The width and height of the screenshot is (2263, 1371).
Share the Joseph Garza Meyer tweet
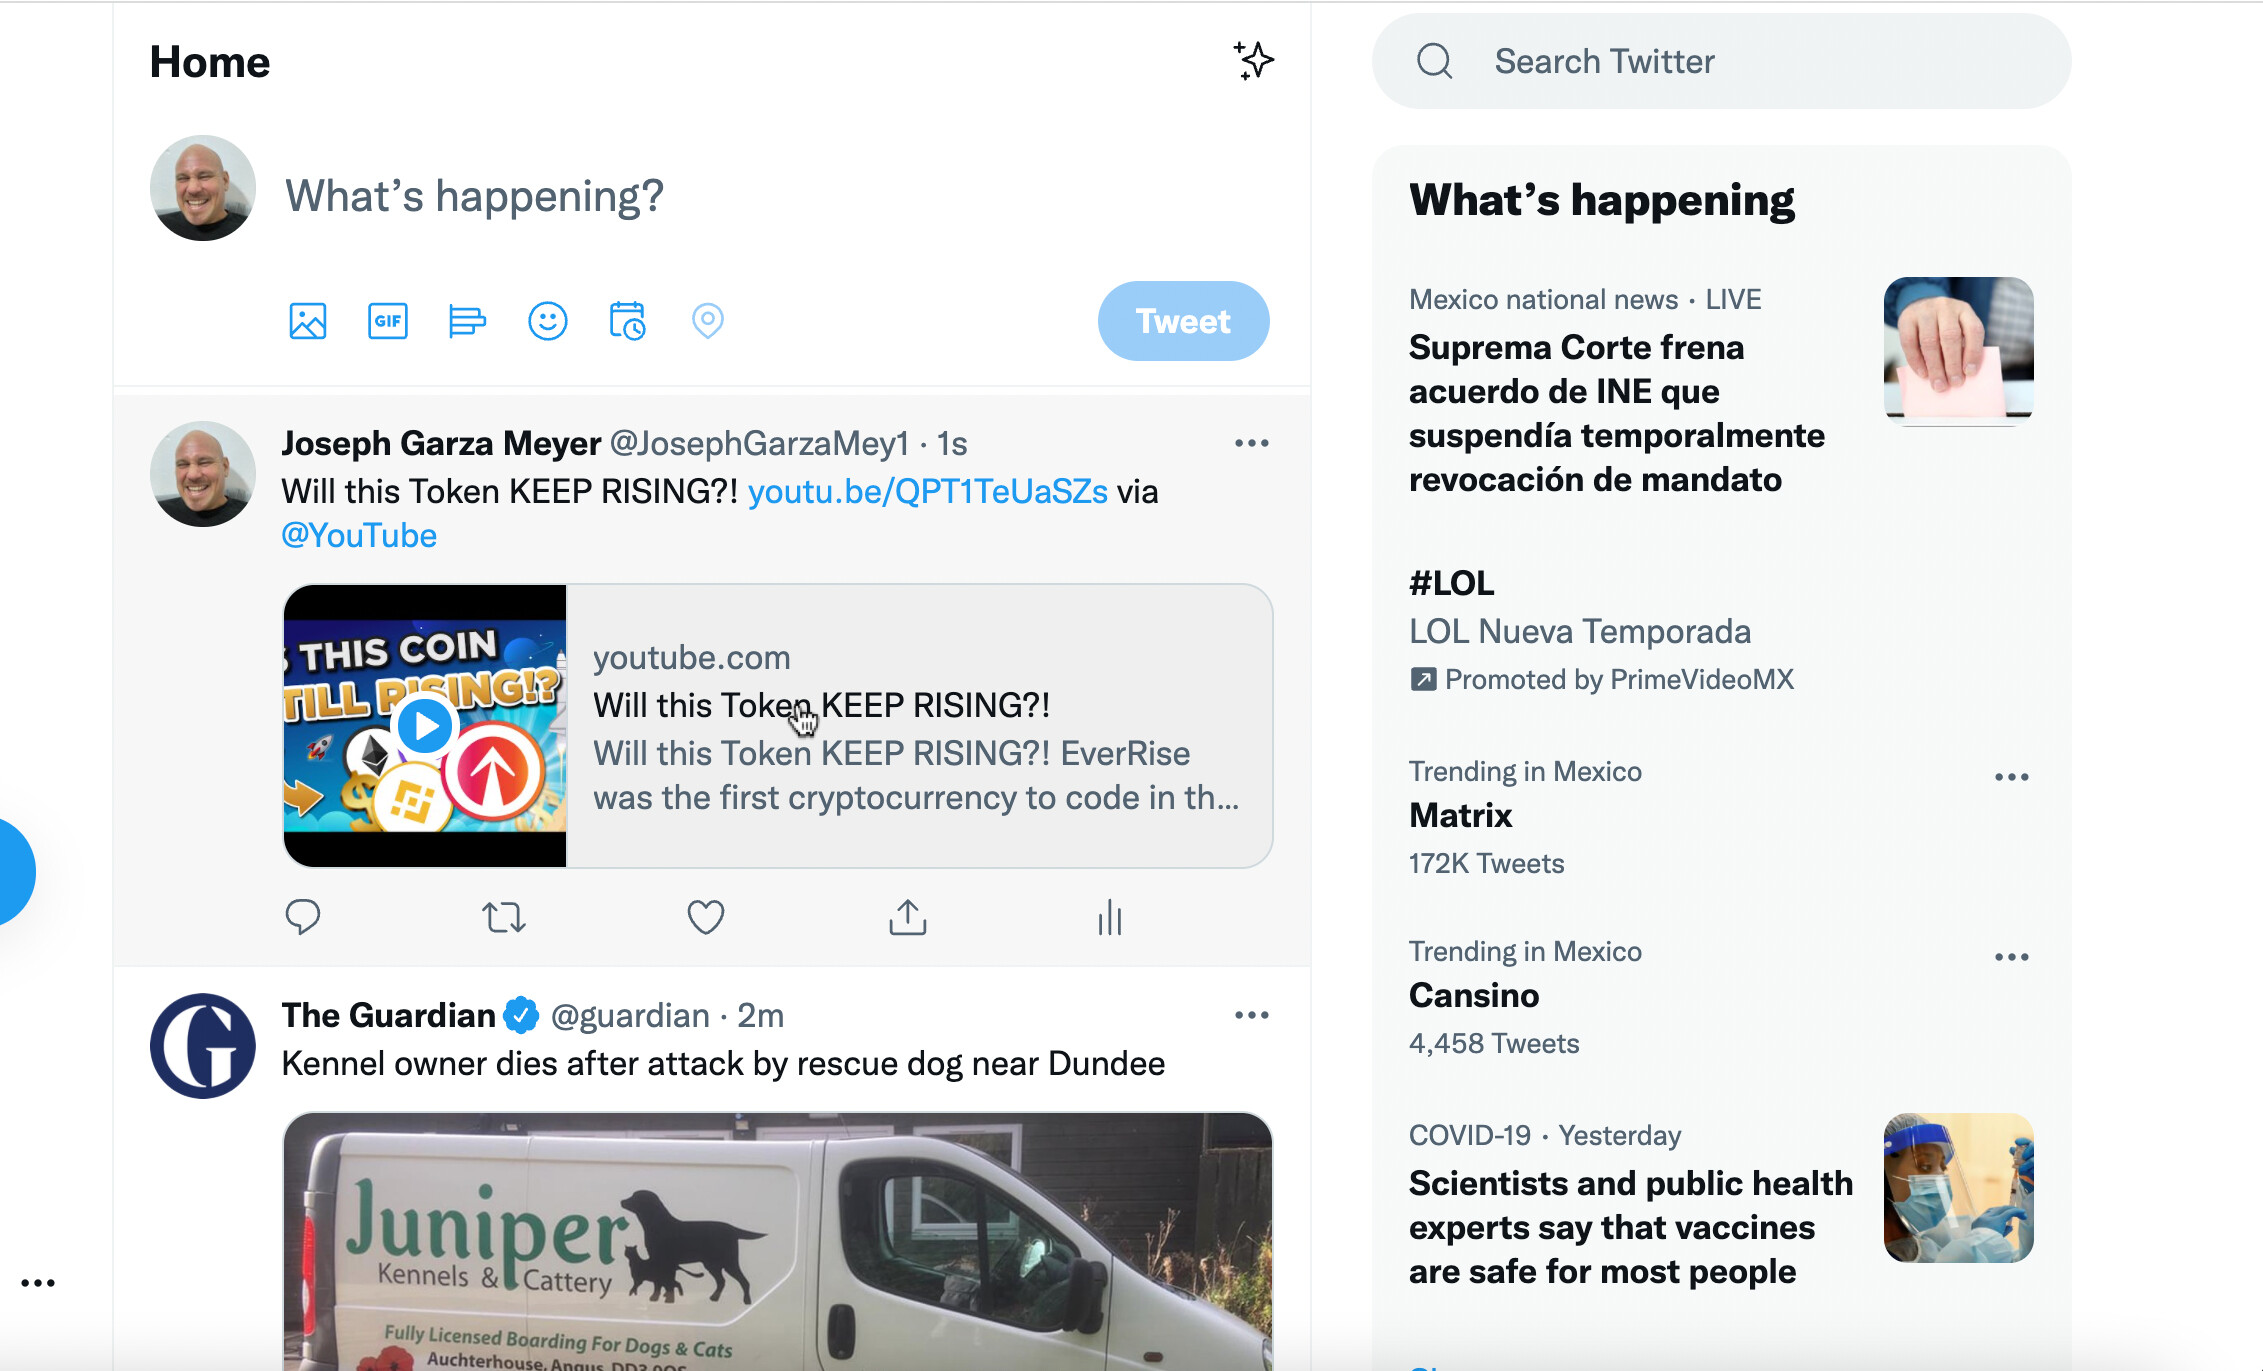pyautogui.click(x=908, y=917)
